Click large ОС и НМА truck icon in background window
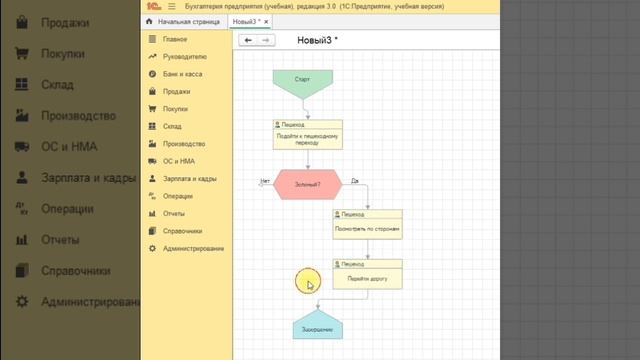This screenshot has width=640, height=360. (22, 147)
